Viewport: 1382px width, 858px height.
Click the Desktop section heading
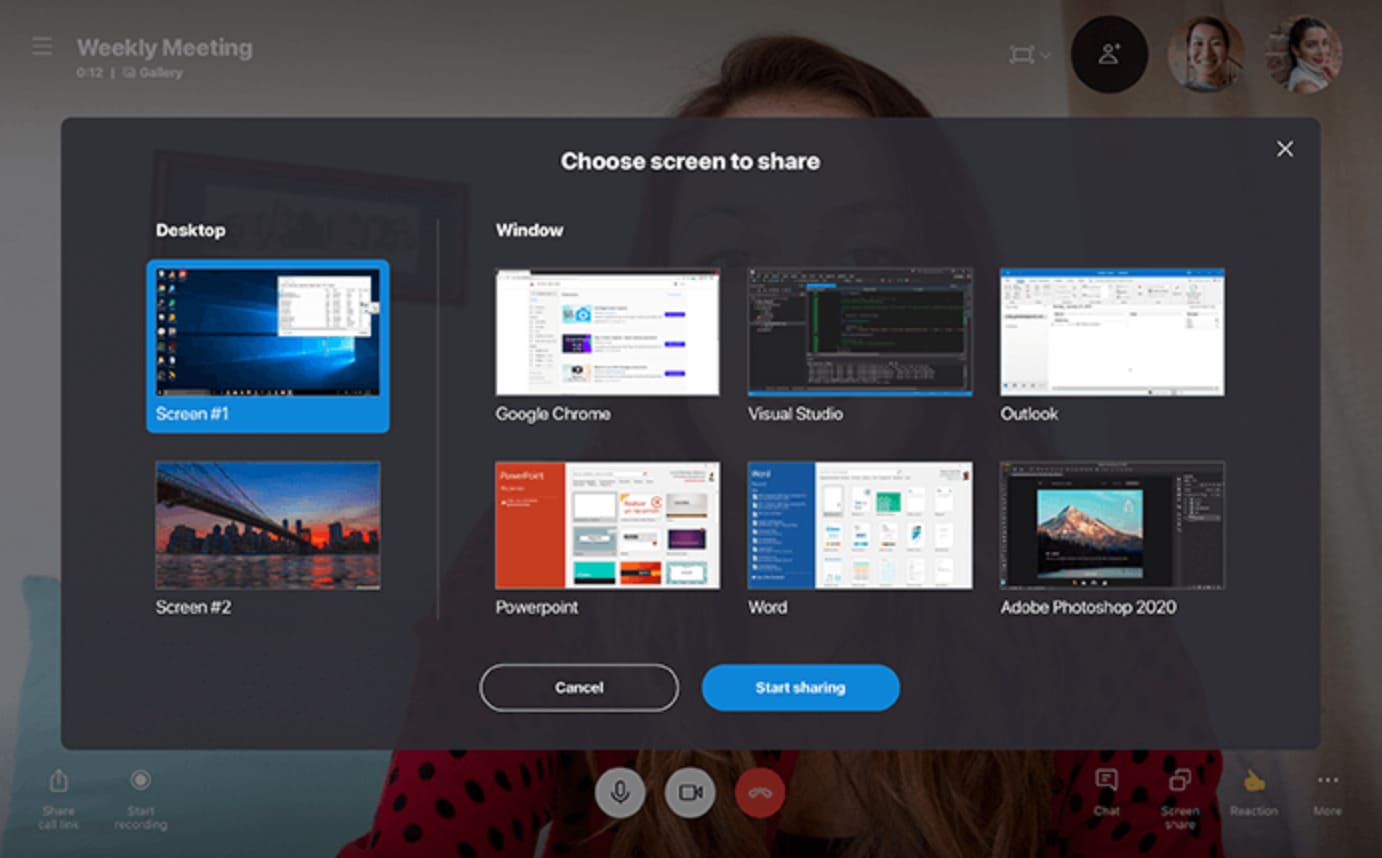tap(190, 230)
